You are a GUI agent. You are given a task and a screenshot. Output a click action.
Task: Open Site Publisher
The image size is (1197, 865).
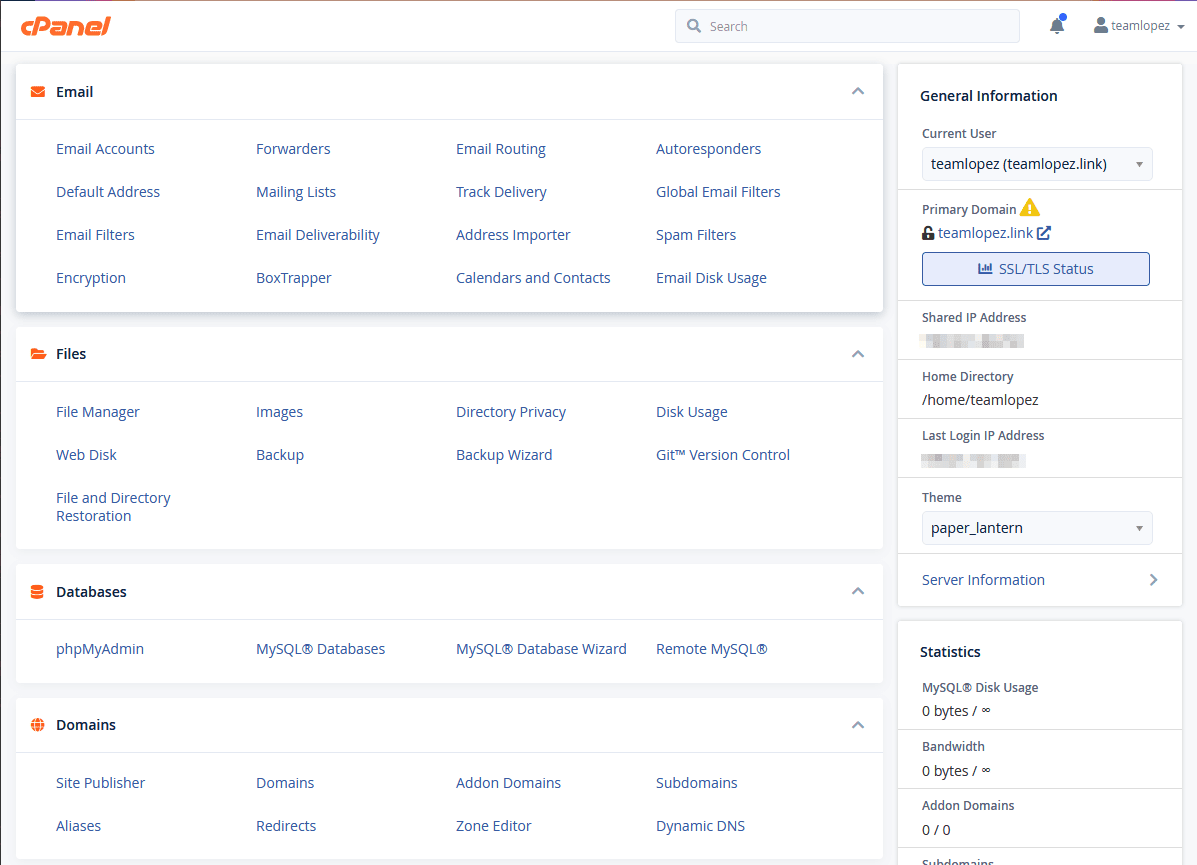(100, 783)
